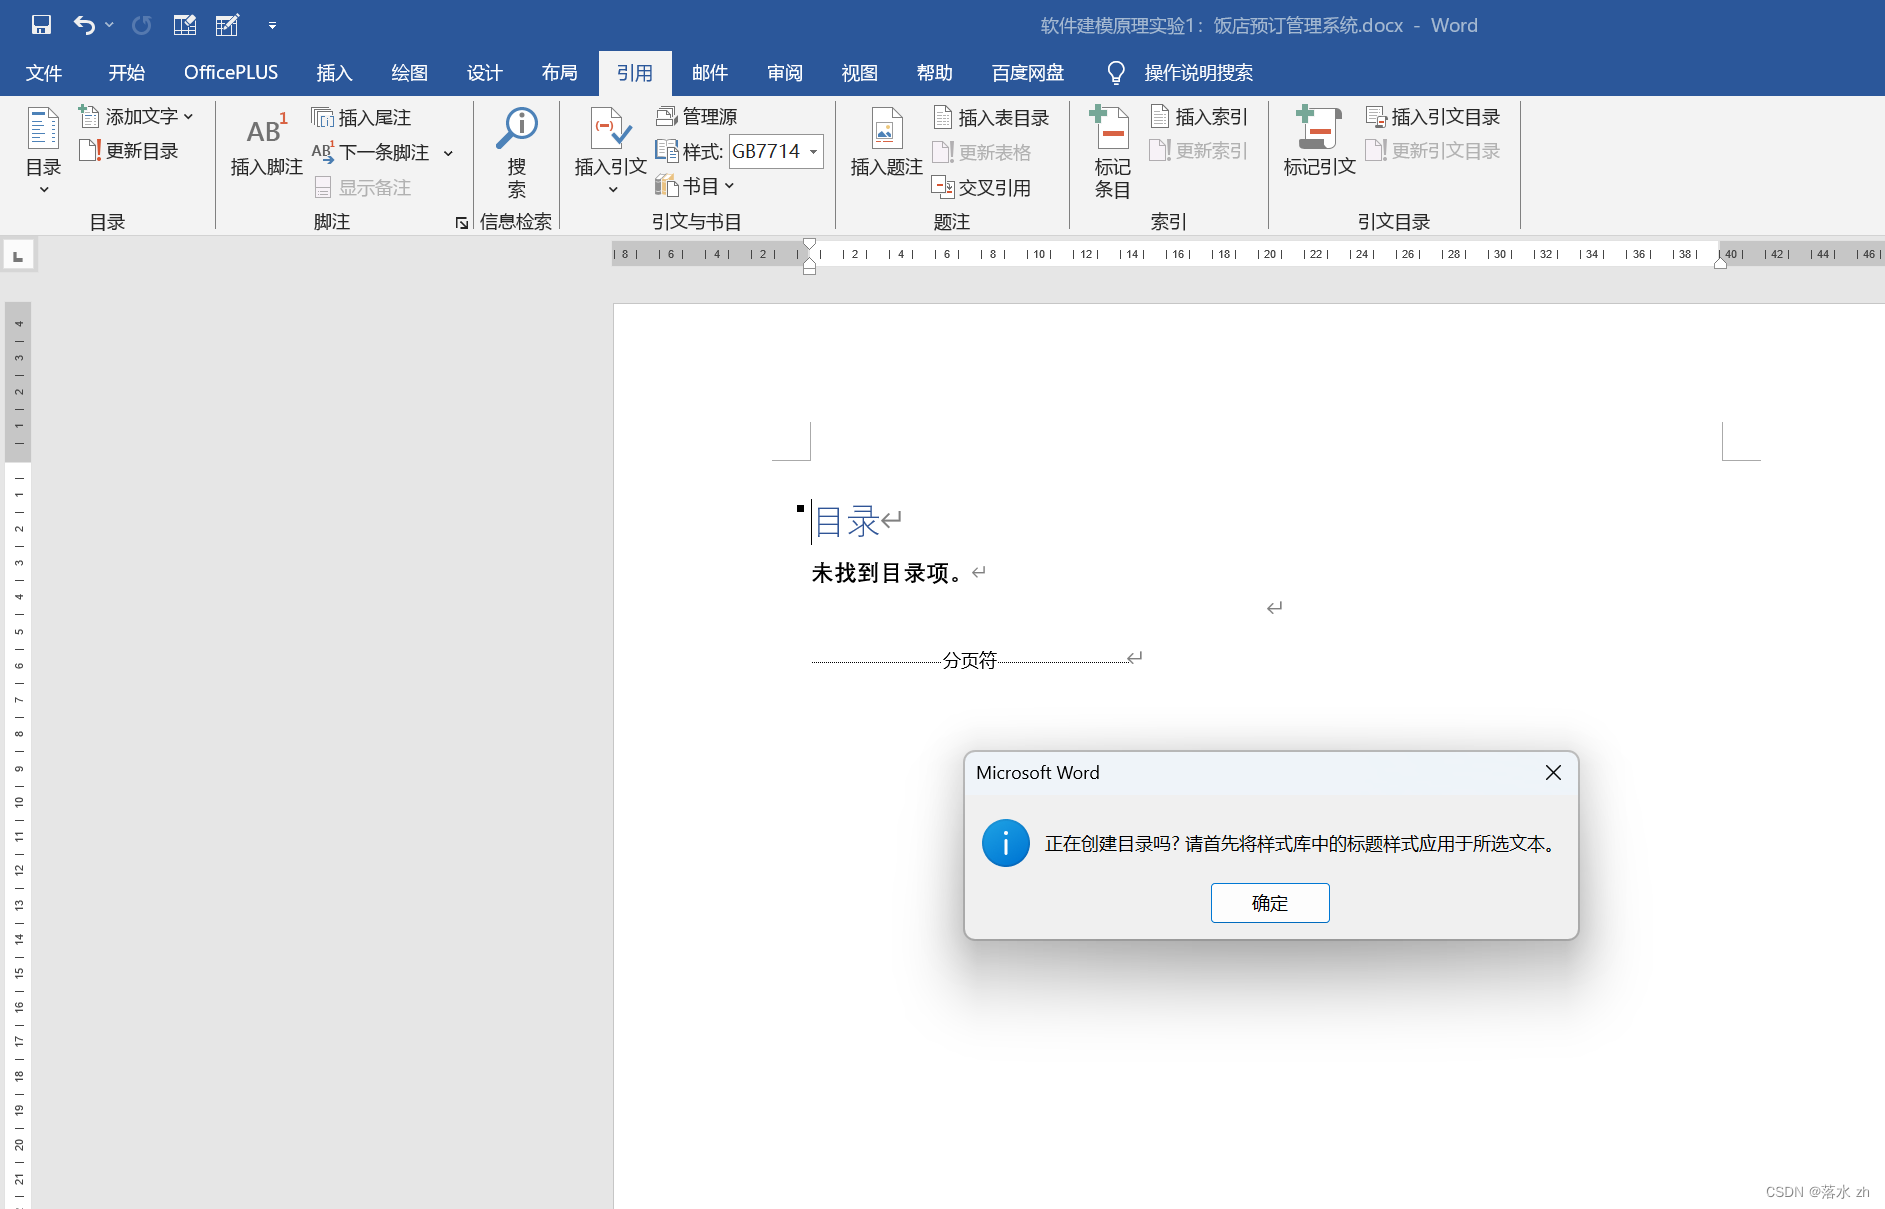Expand the 下一条脚注 dropdown arrow
The width and height of the screenshot is (1885, 1209).
tap(448, 153)
